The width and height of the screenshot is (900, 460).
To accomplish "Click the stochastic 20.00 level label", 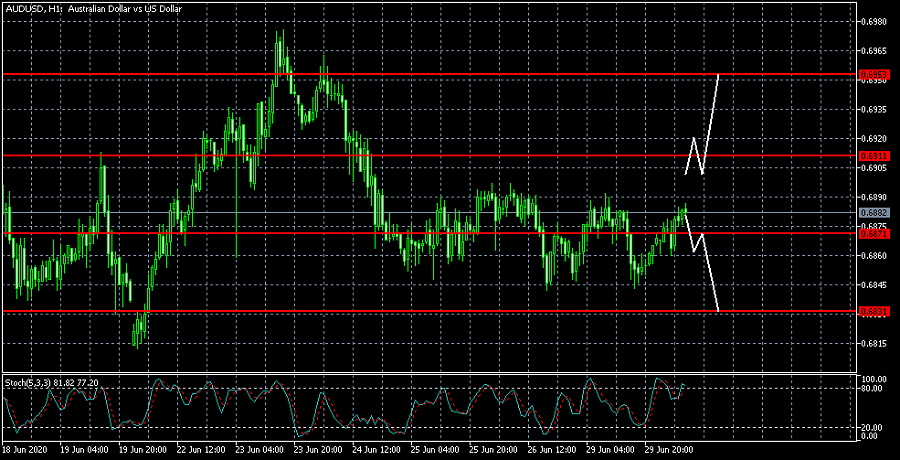I will tap(873, 426).
